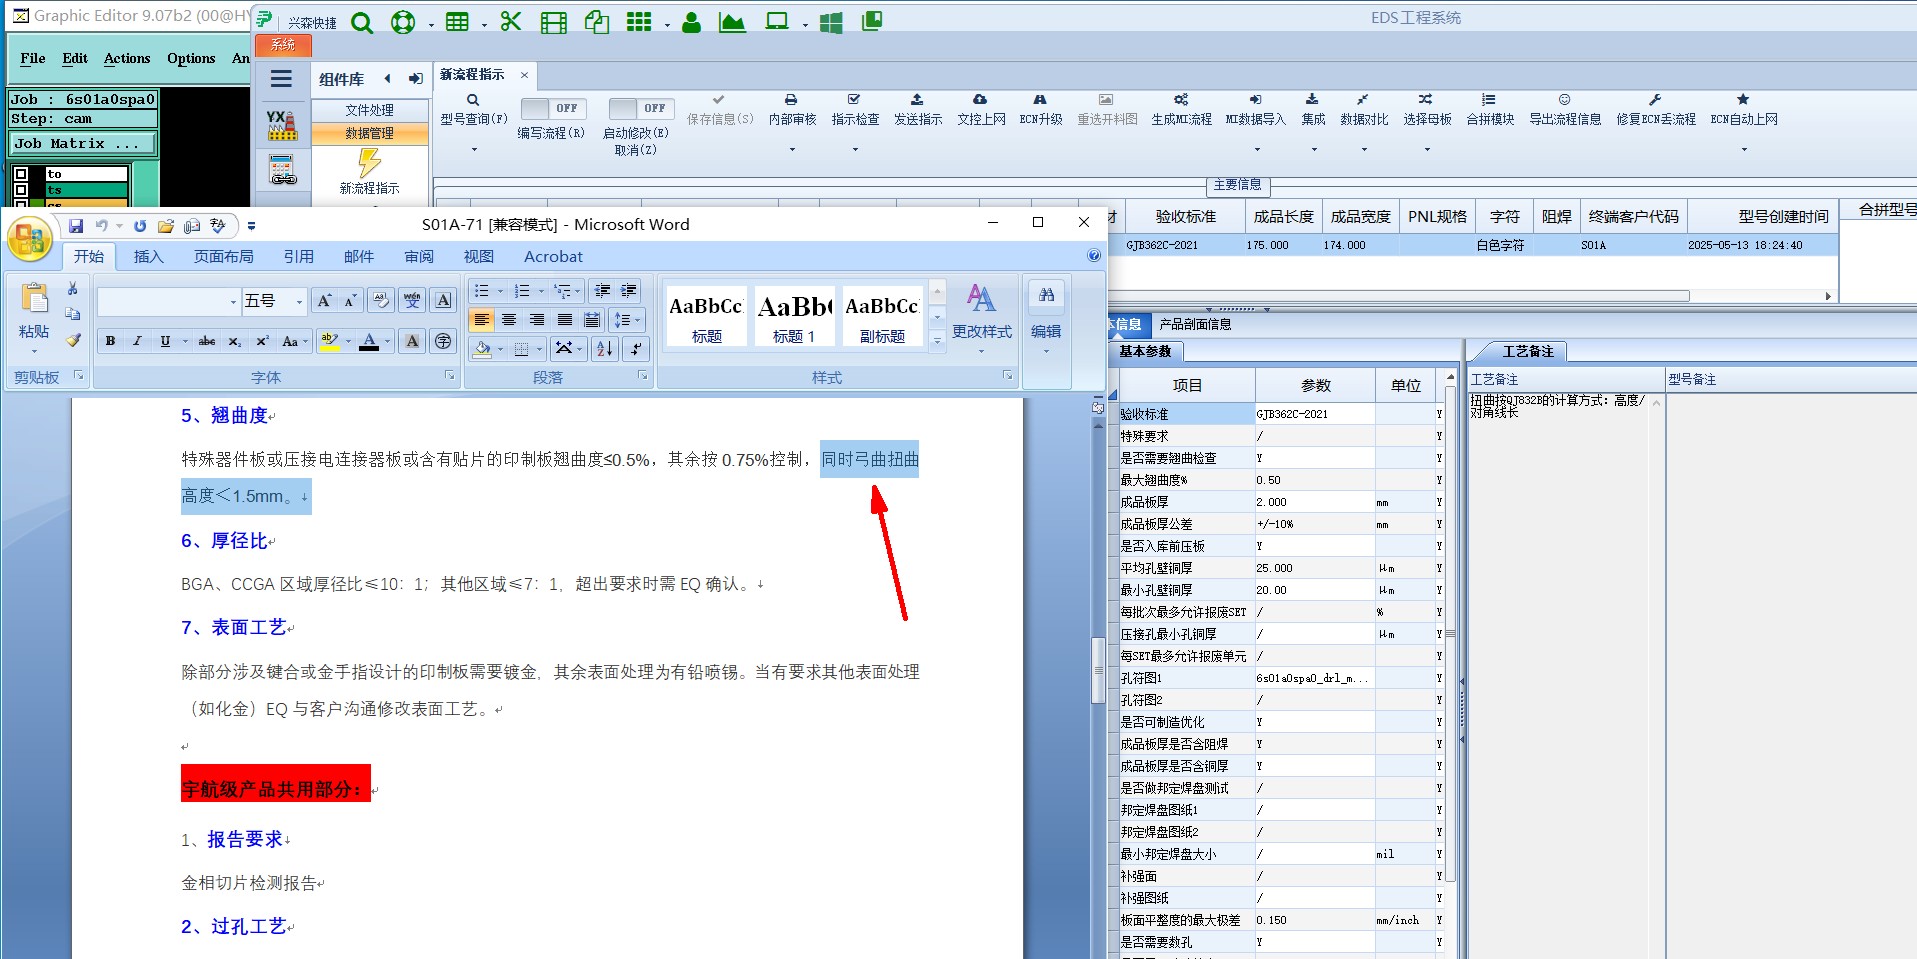Viewport: 1917px width, 959px height.
Task: Expand dropdown arrow under 指示检查
Action: [855, 149]
